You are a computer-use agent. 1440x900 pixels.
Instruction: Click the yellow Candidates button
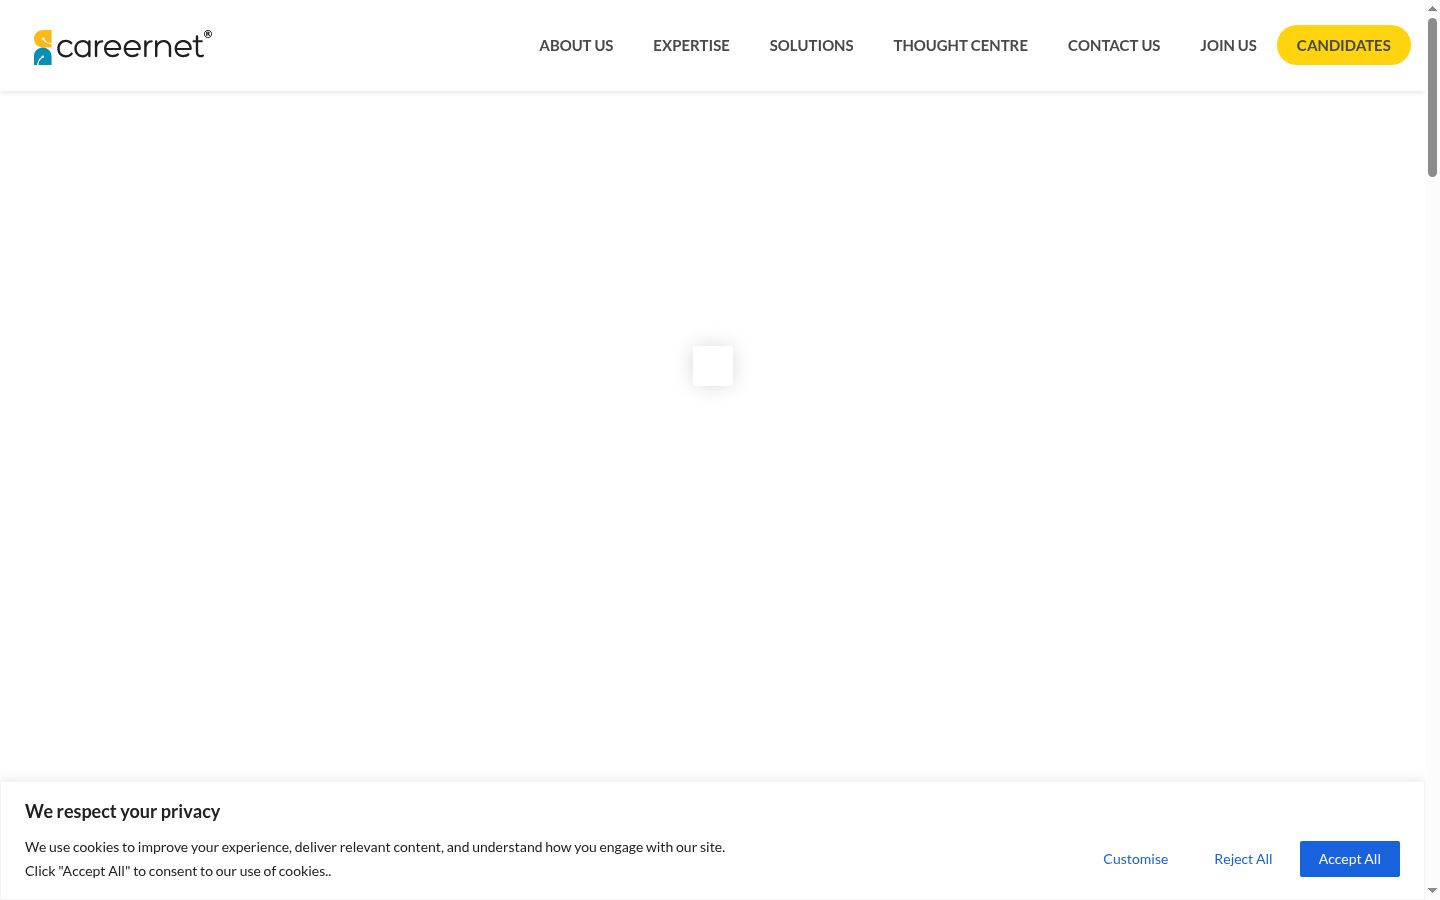tap(1343, 45)
